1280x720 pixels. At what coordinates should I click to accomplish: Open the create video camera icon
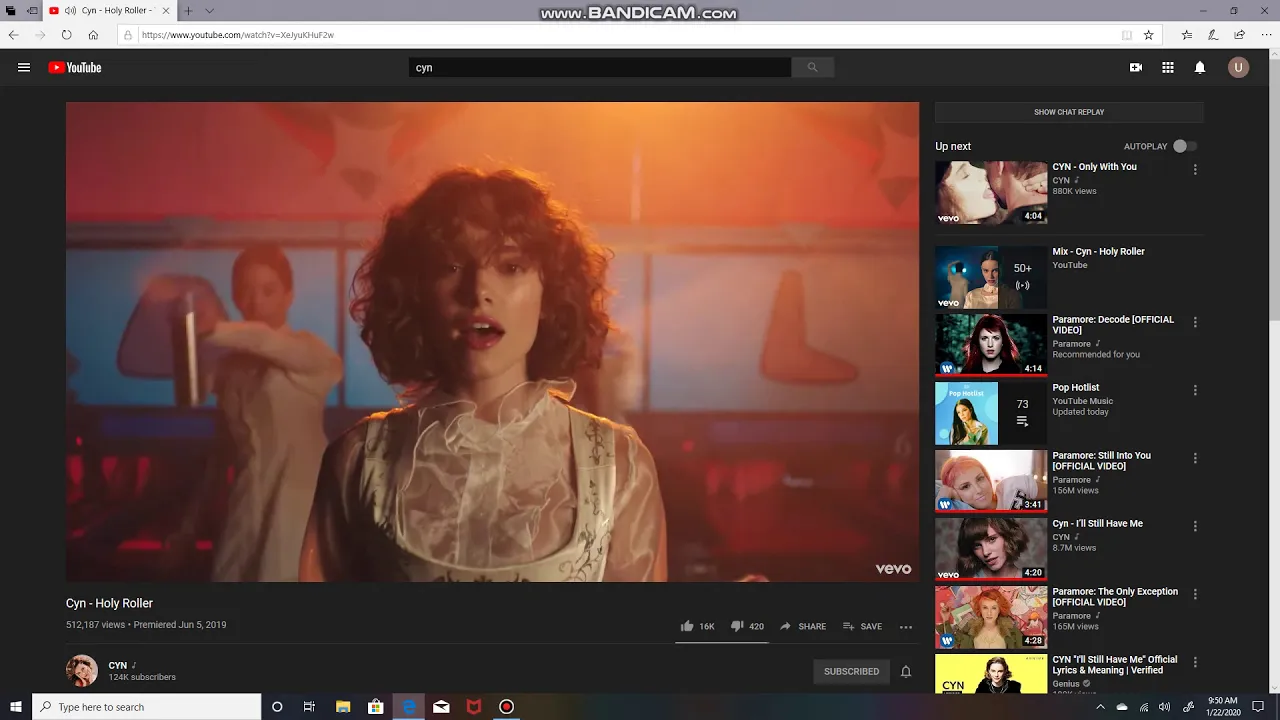point(1136,68)
